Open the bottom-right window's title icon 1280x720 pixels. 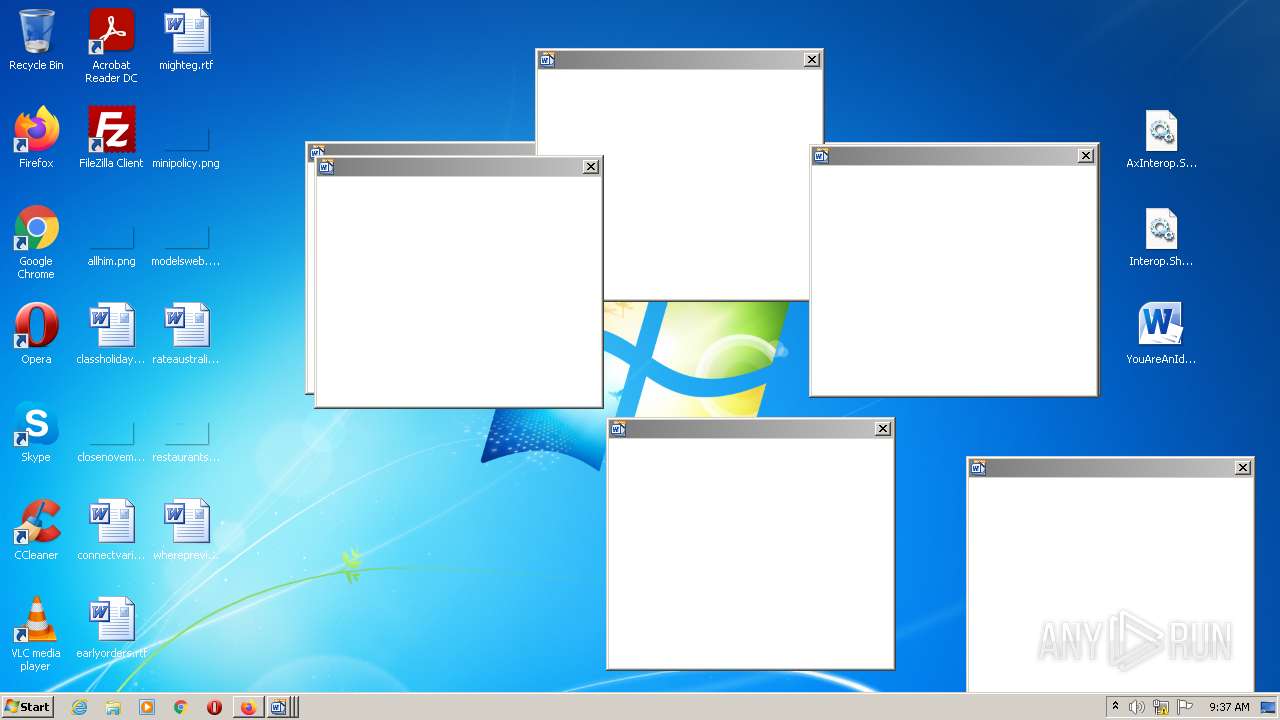click(x=978, y=468)
